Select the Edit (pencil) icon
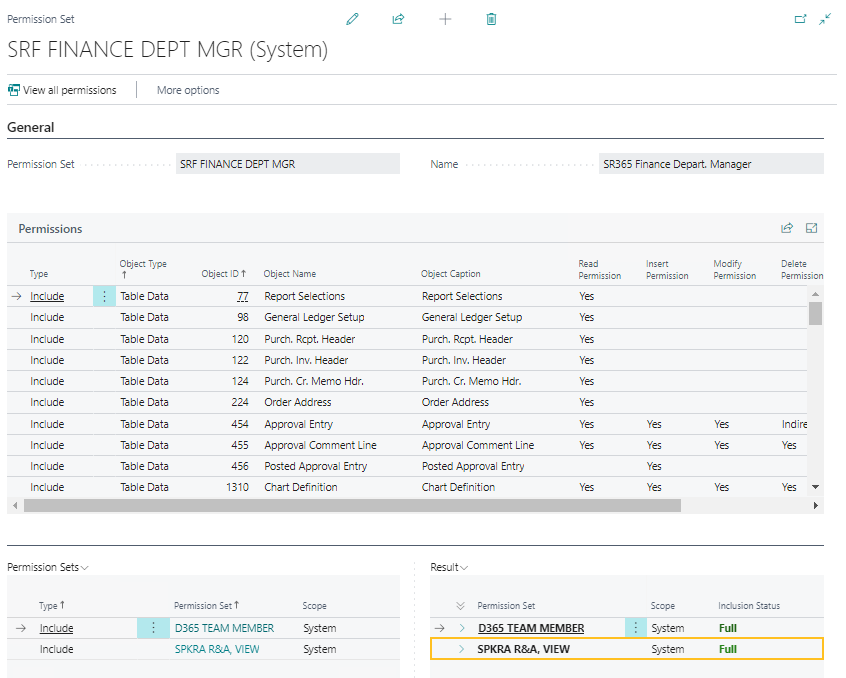The width and height of the screenshot is (846, 678). [352, 18]
